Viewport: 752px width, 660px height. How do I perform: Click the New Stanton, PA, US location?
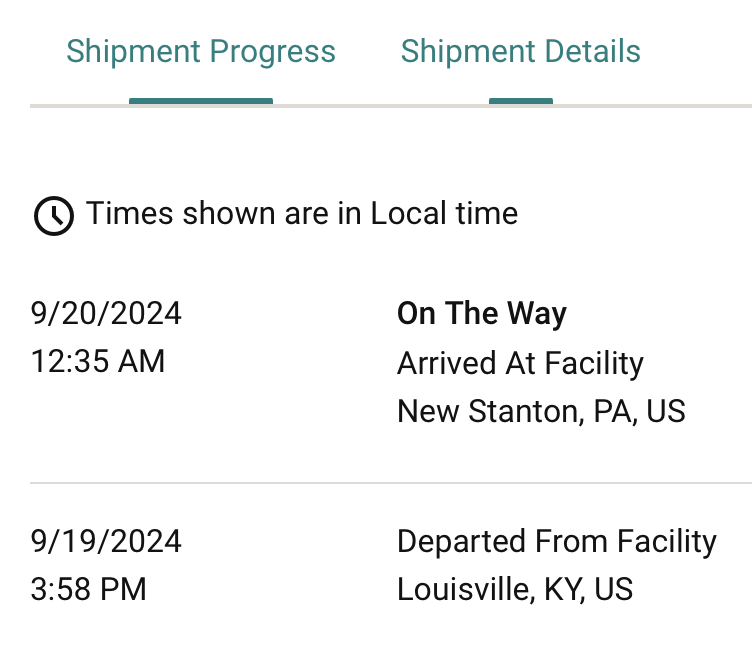coord(541,411)
